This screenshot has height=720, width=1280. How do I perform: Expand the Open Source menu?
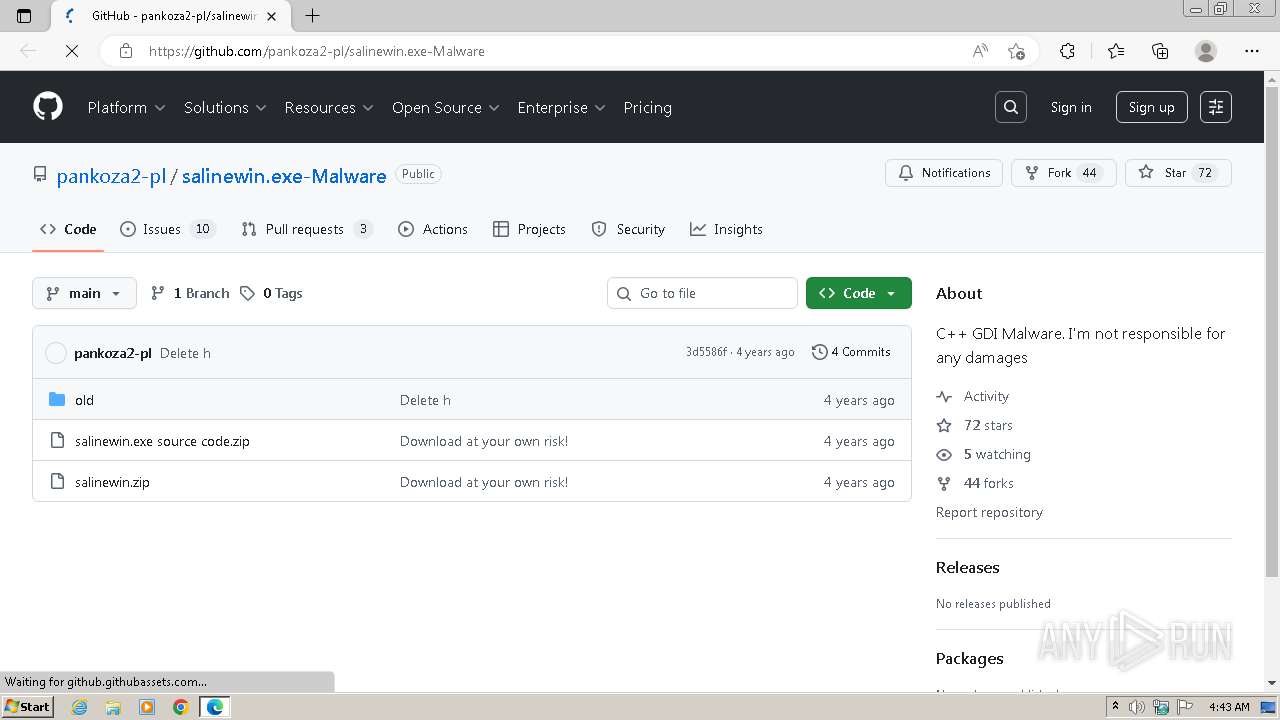click(446, 107)
